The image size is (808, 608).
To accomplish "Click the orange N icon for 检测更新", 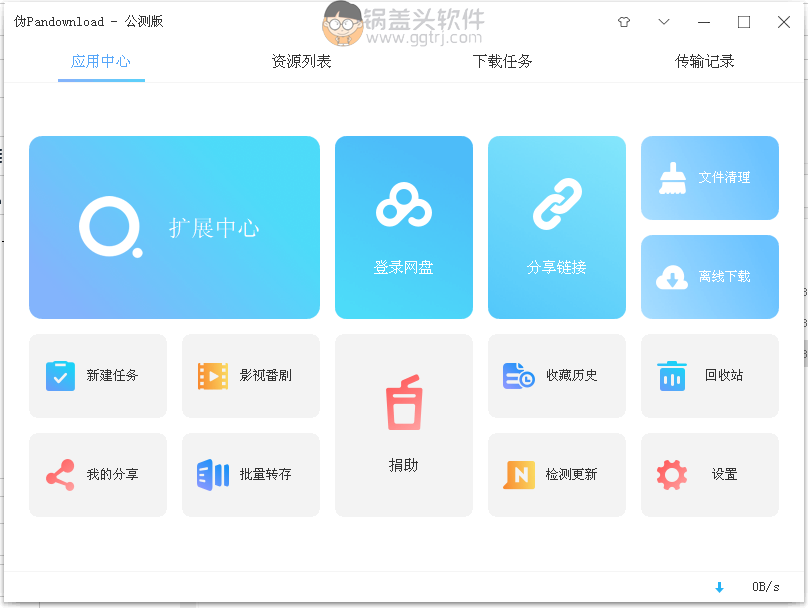I will coord(519,475).
